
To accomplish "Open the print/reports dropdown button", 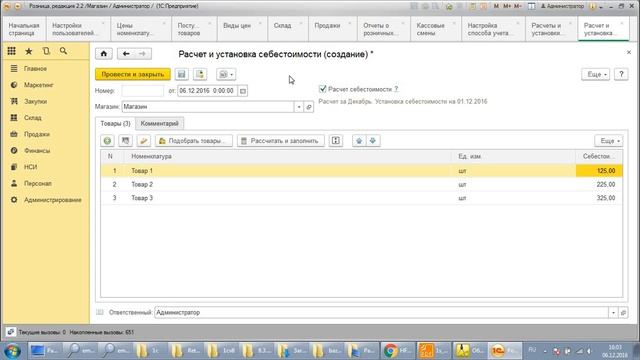I will (226, 74).
